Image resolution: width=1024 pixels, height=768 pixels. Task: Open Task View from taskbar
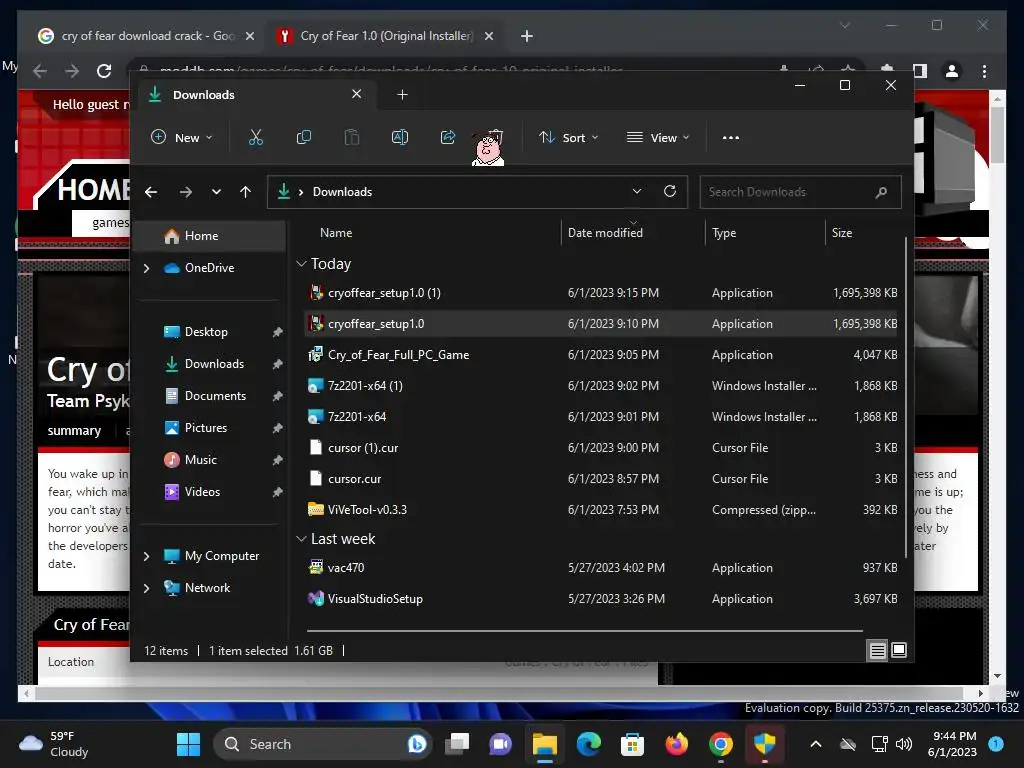[457, 744]
